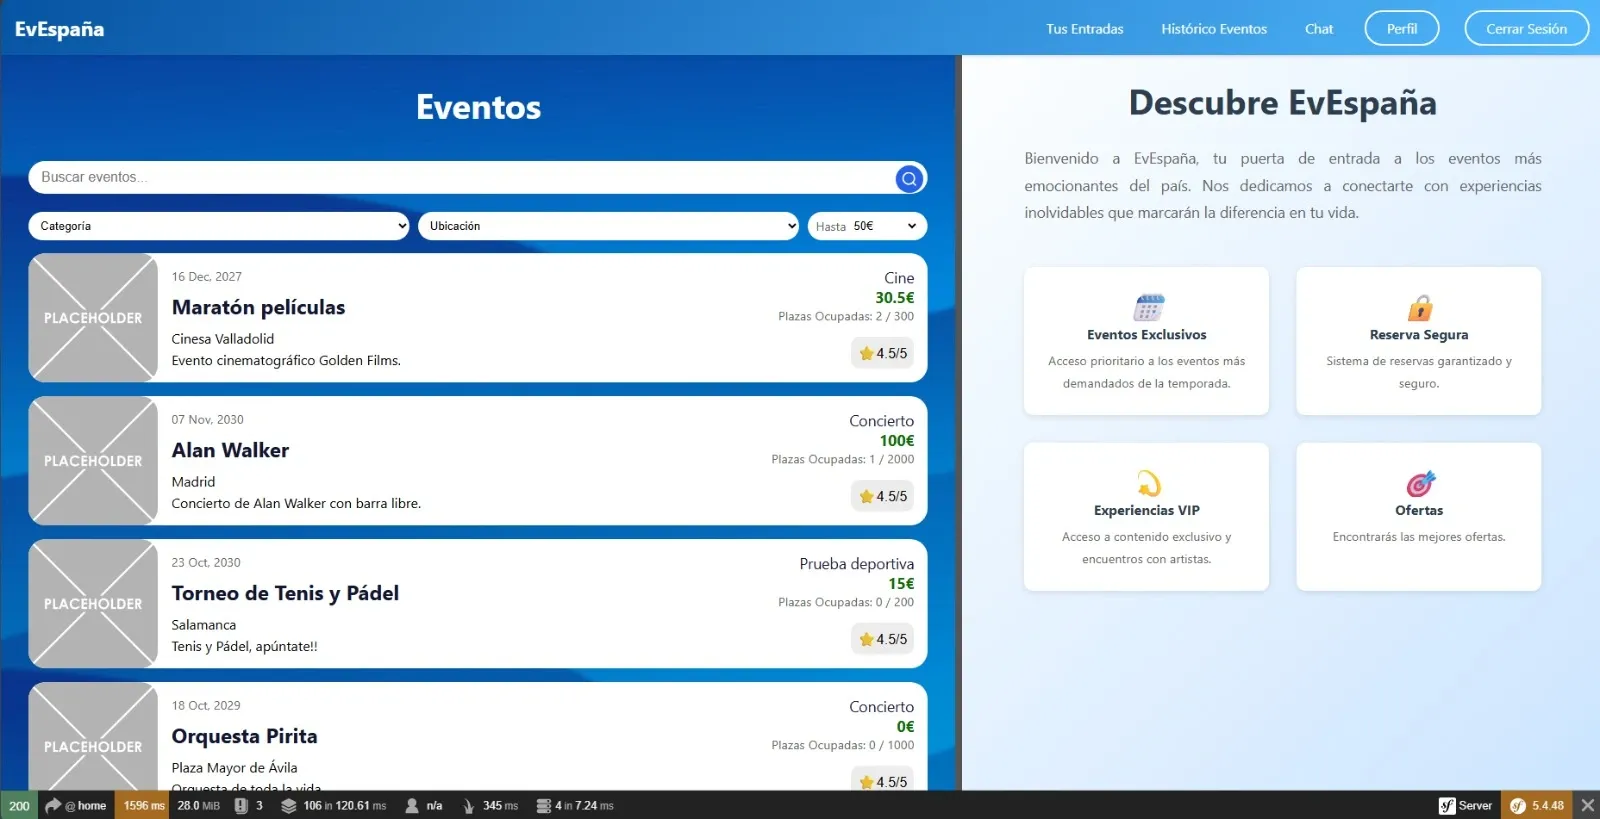Click the Buscar eventos search field
The height and width of the screenshot is (819, 1600).
click(460, 177)
